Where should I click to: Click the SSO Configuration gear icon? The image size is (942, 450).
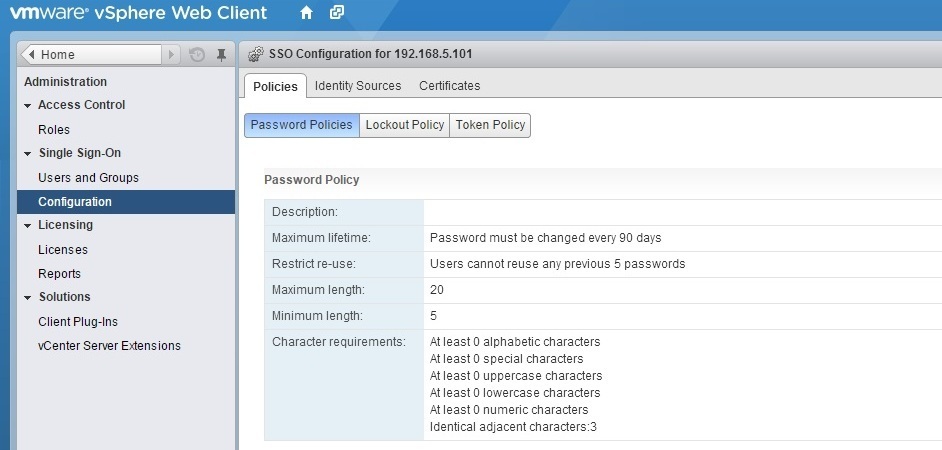pos(256,54)
